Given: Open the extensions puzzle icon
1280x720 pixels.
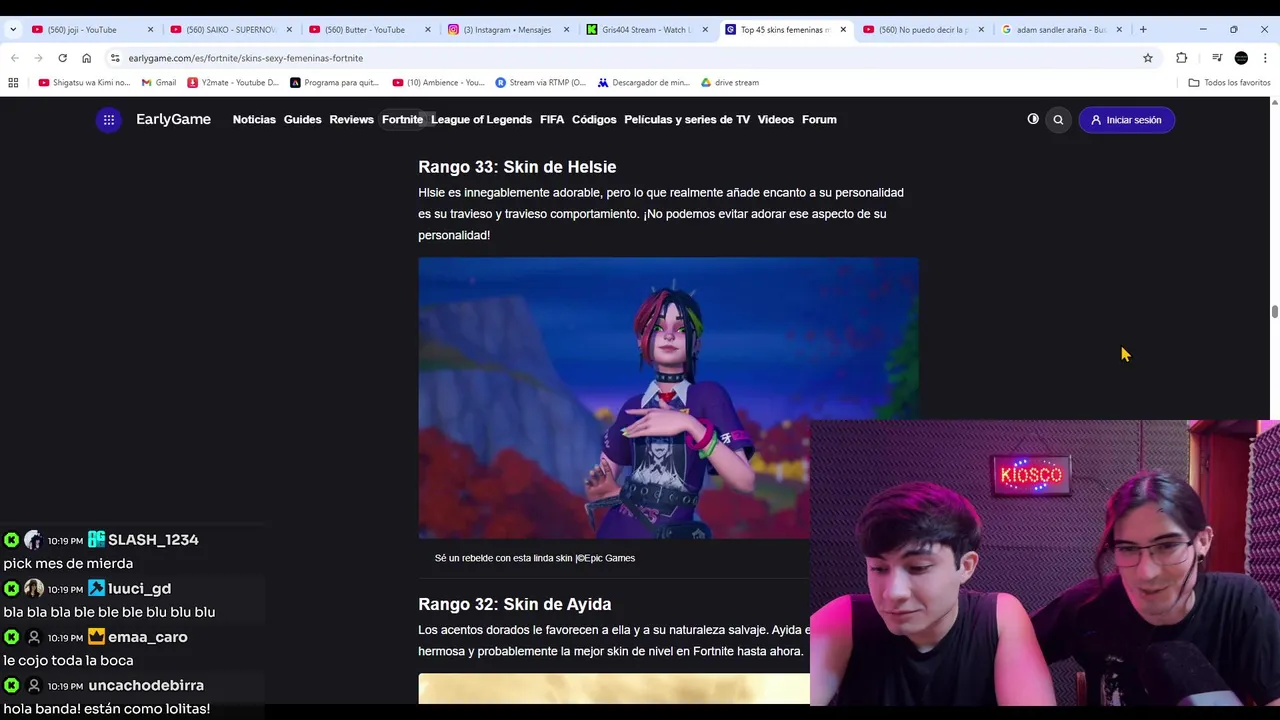Looking at the screenshot, I should coord(1181,58).
